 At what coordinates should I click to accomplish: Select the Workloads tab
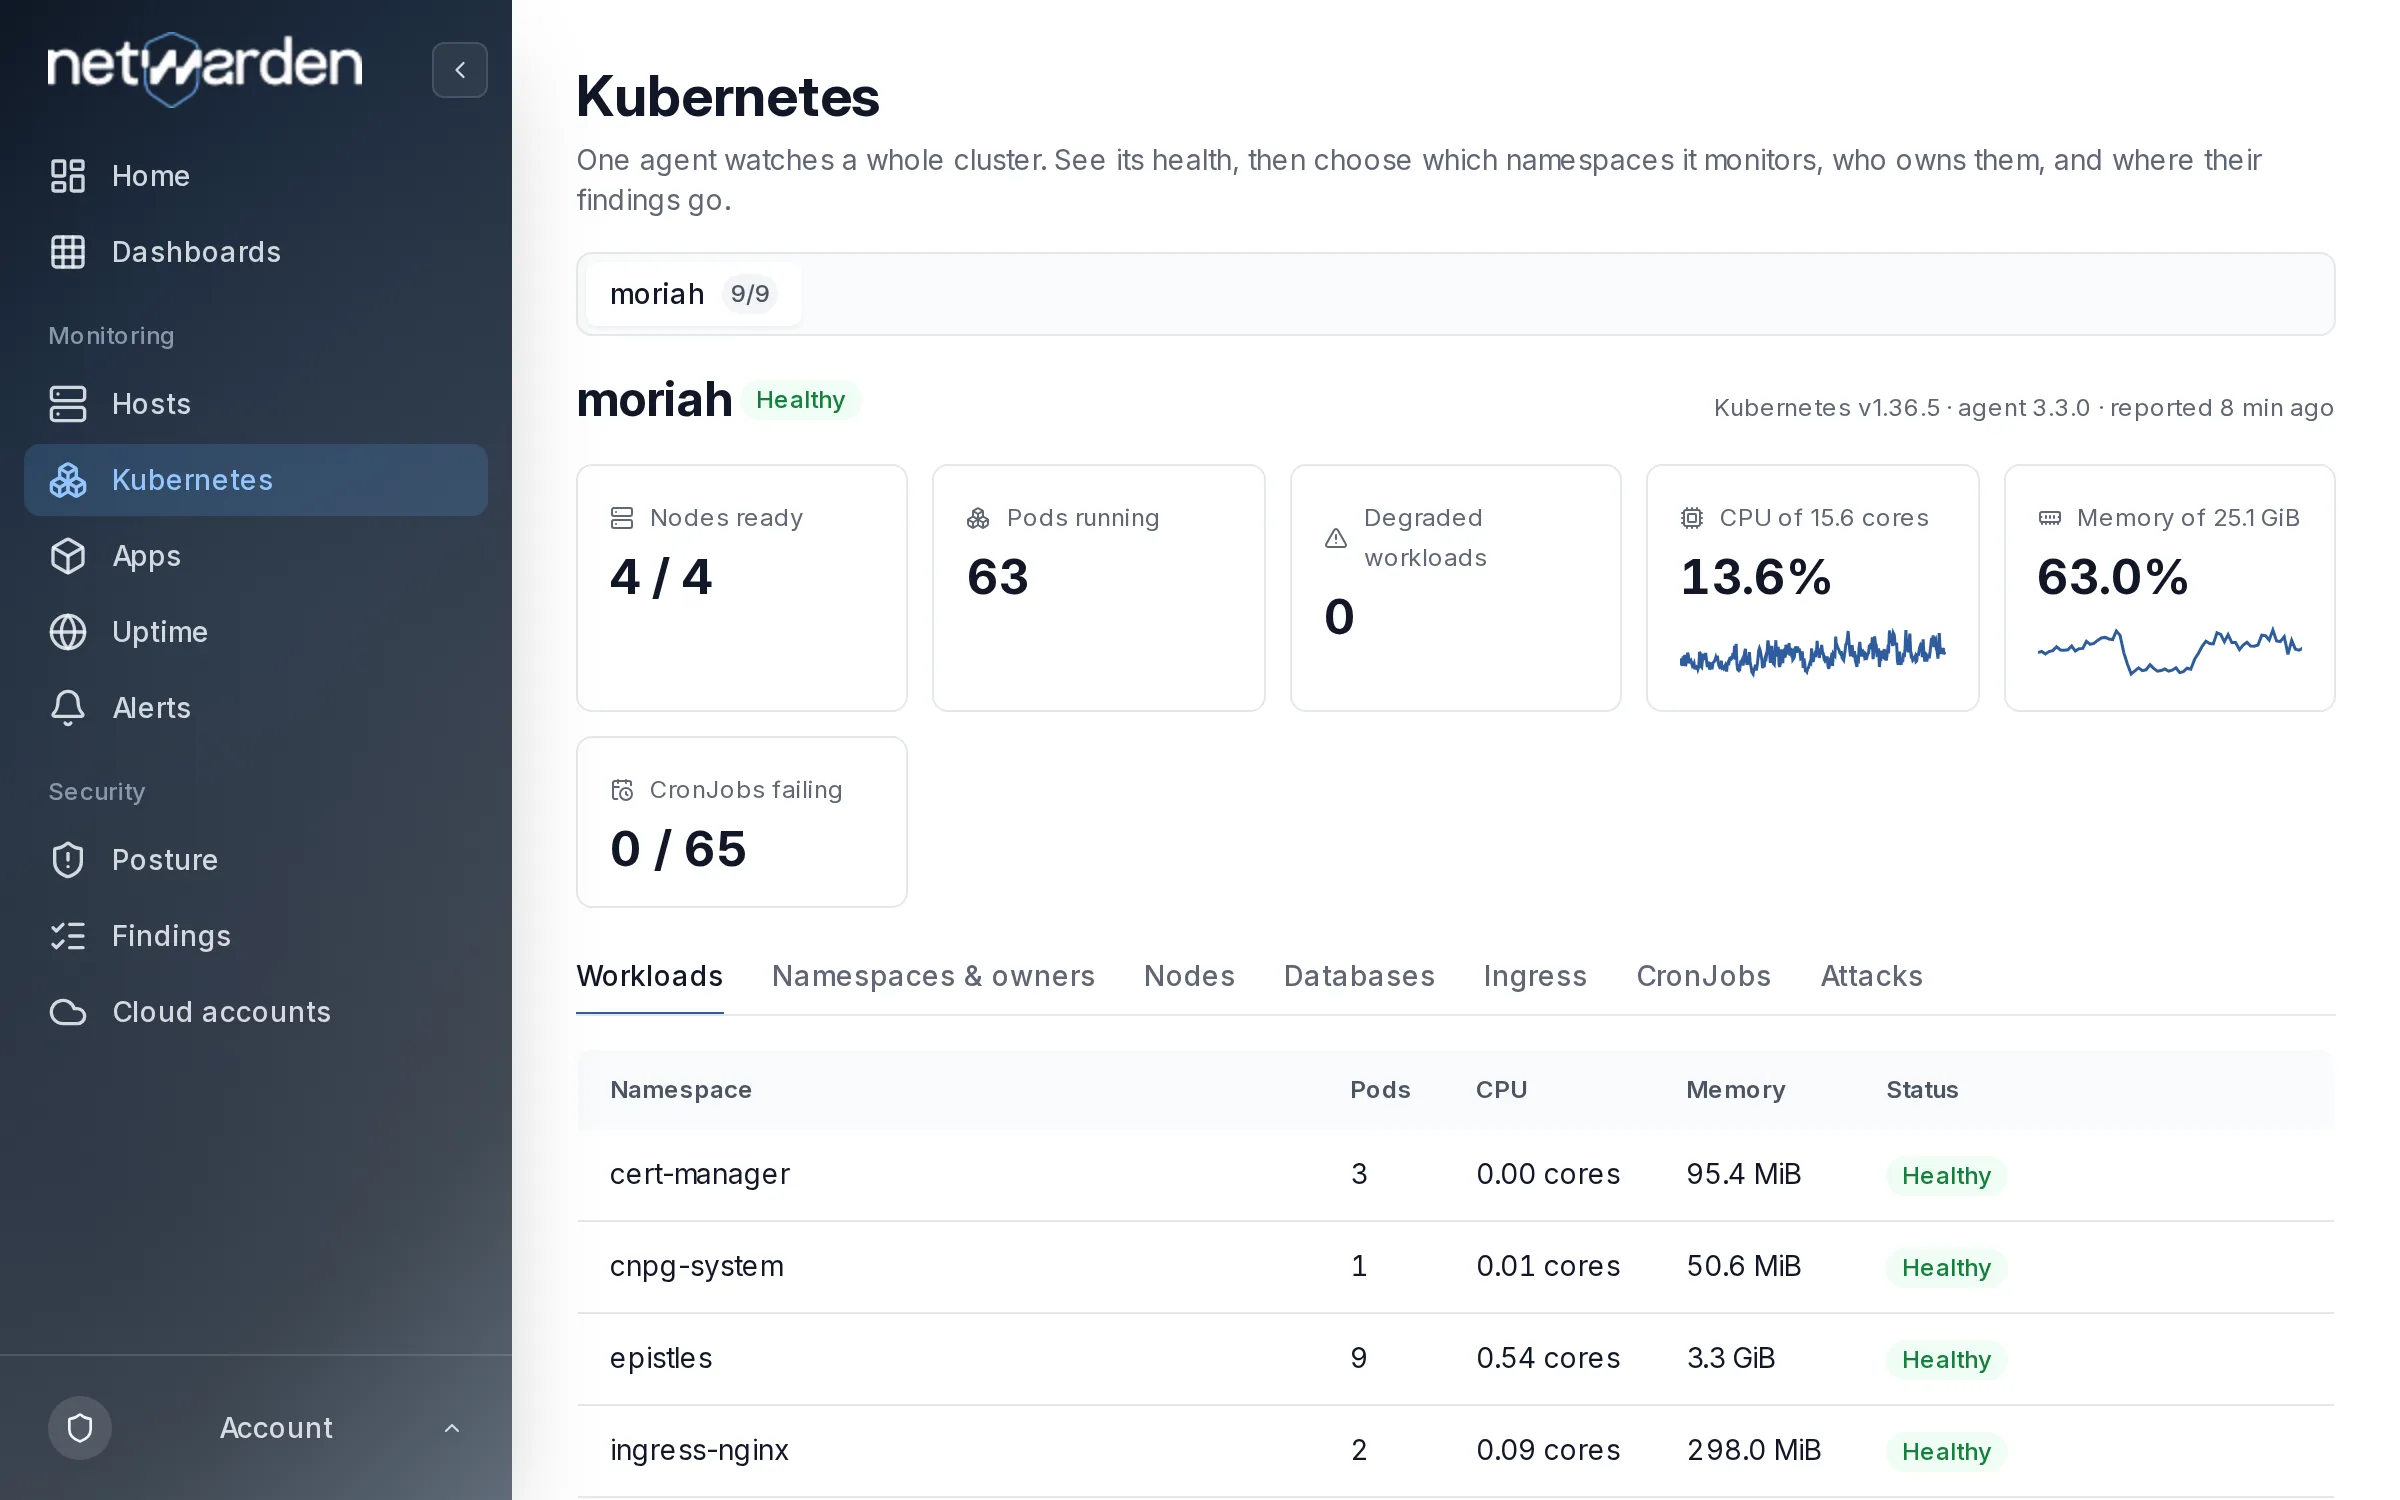(650, 976)
